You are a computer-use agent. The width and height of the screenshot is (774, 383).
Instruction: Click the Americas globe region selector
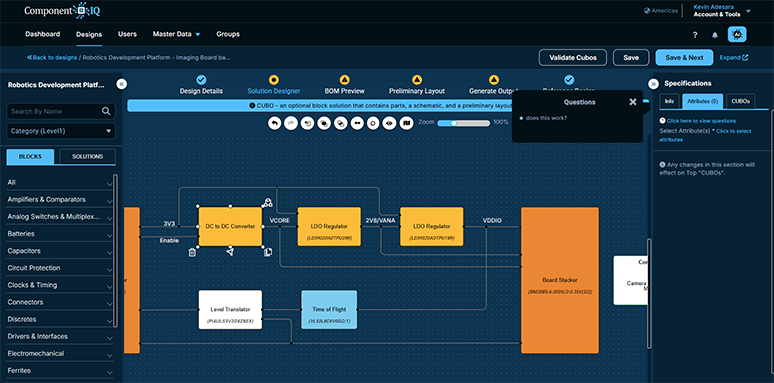[660, 11]
